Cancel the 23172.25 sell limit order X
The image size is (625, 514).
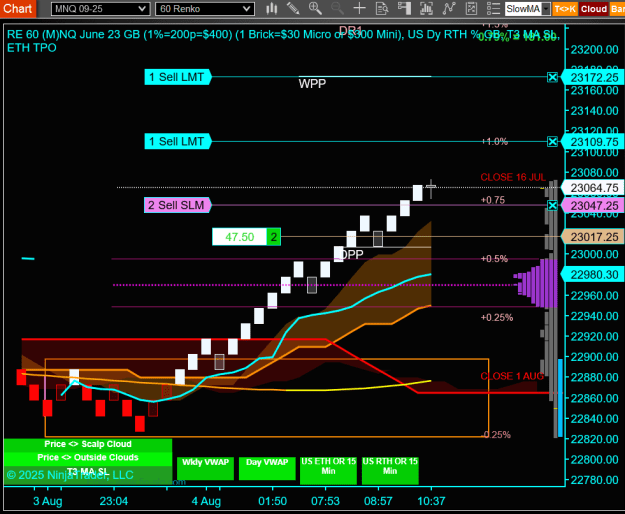pyautogui.click(x=552, y=77)
